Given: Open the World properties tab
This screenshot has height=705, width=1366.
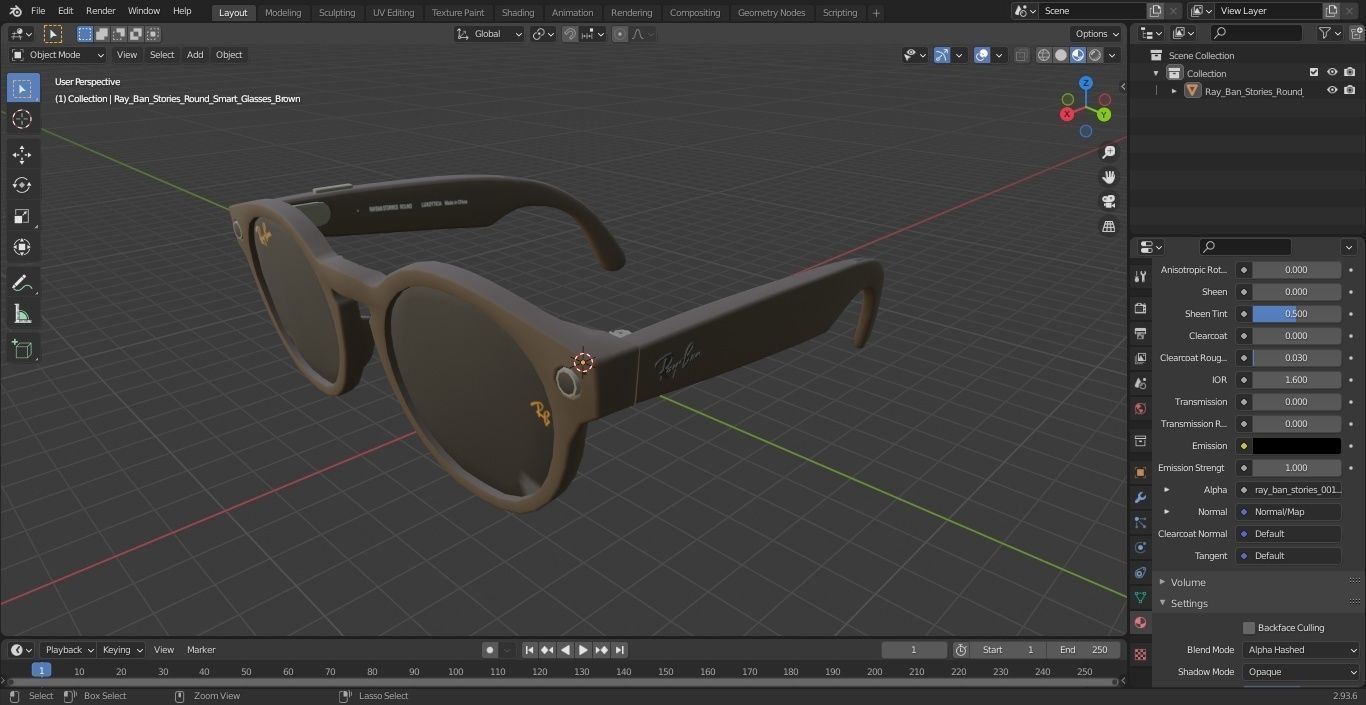Looking at the screenshot, I should click(1140, 408).
